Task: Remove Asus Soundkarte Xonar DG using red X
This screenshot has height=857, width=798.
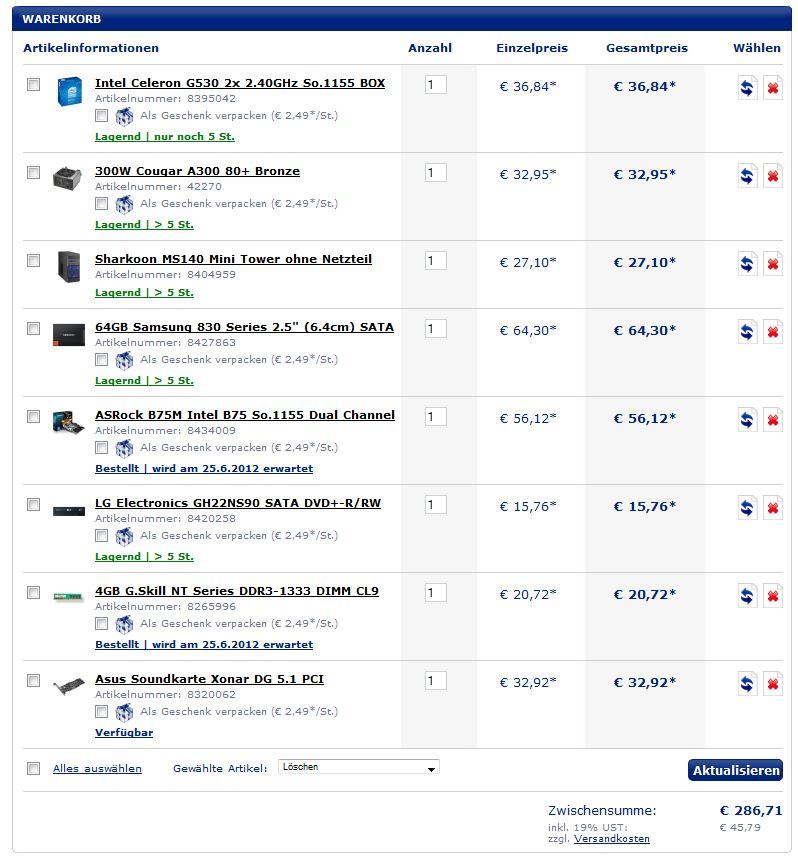Action: tap(772, 684)
